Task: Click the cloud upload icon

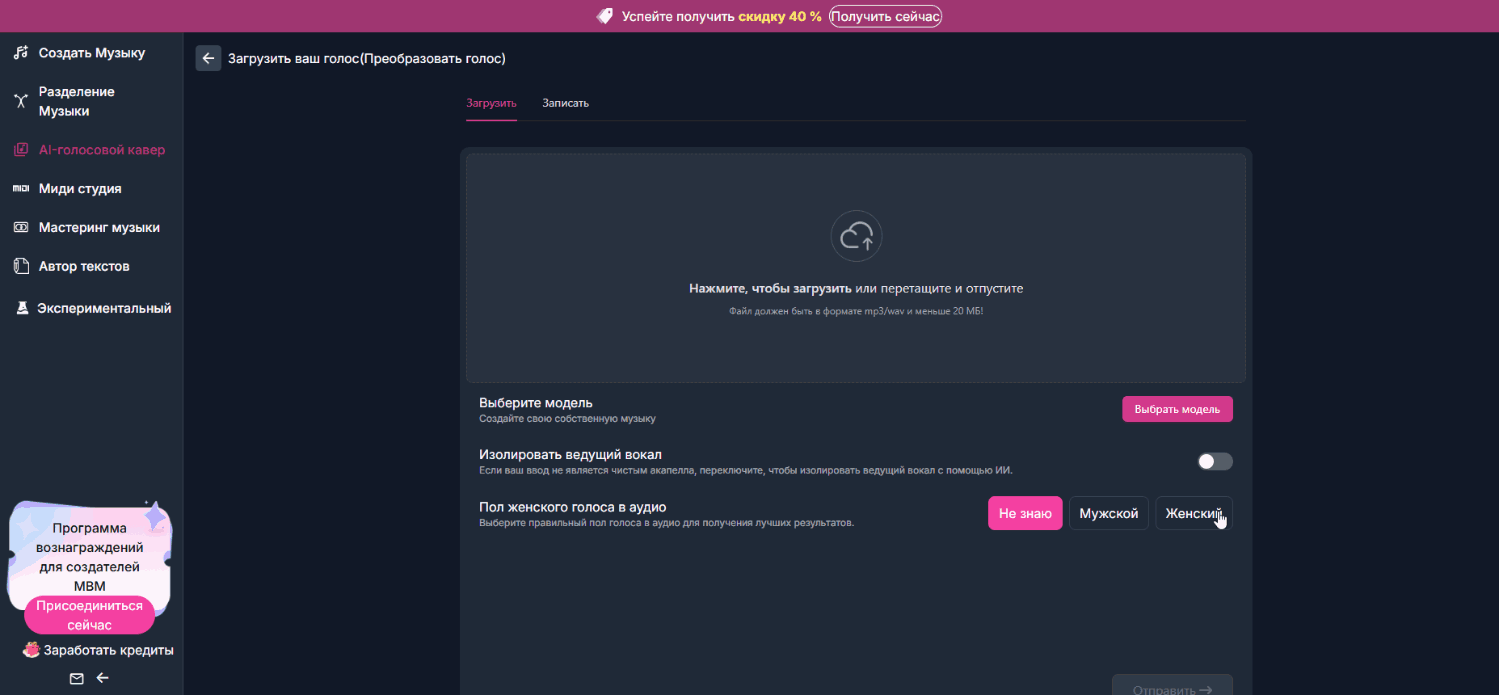Action: [856, 236]
